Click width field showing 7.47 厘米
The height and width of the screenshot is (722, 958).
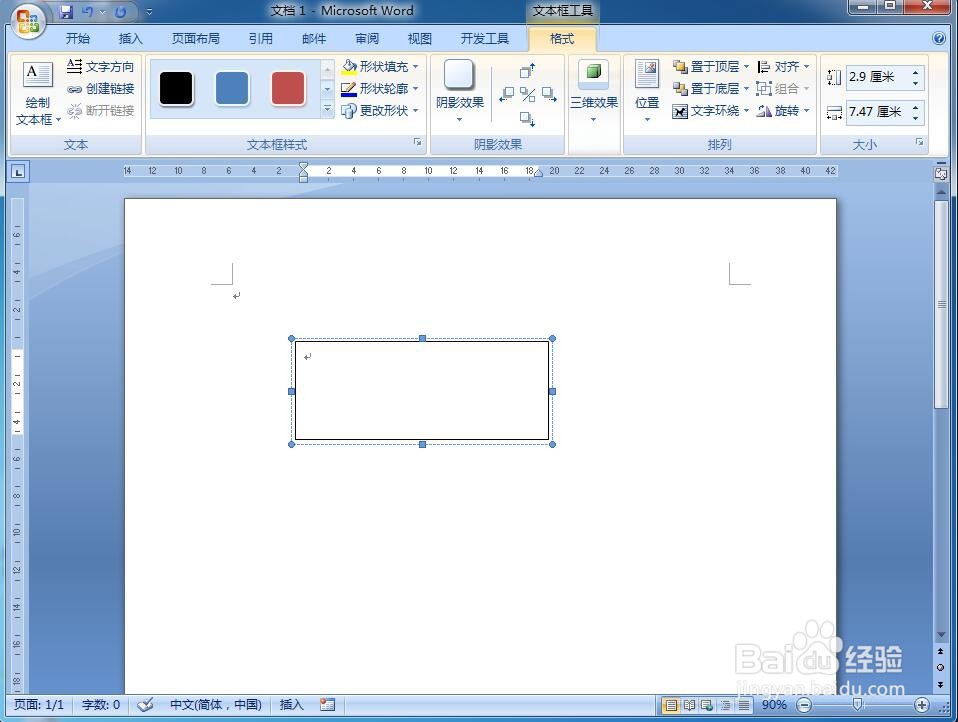pyautogui.click(x=877, y=112)
